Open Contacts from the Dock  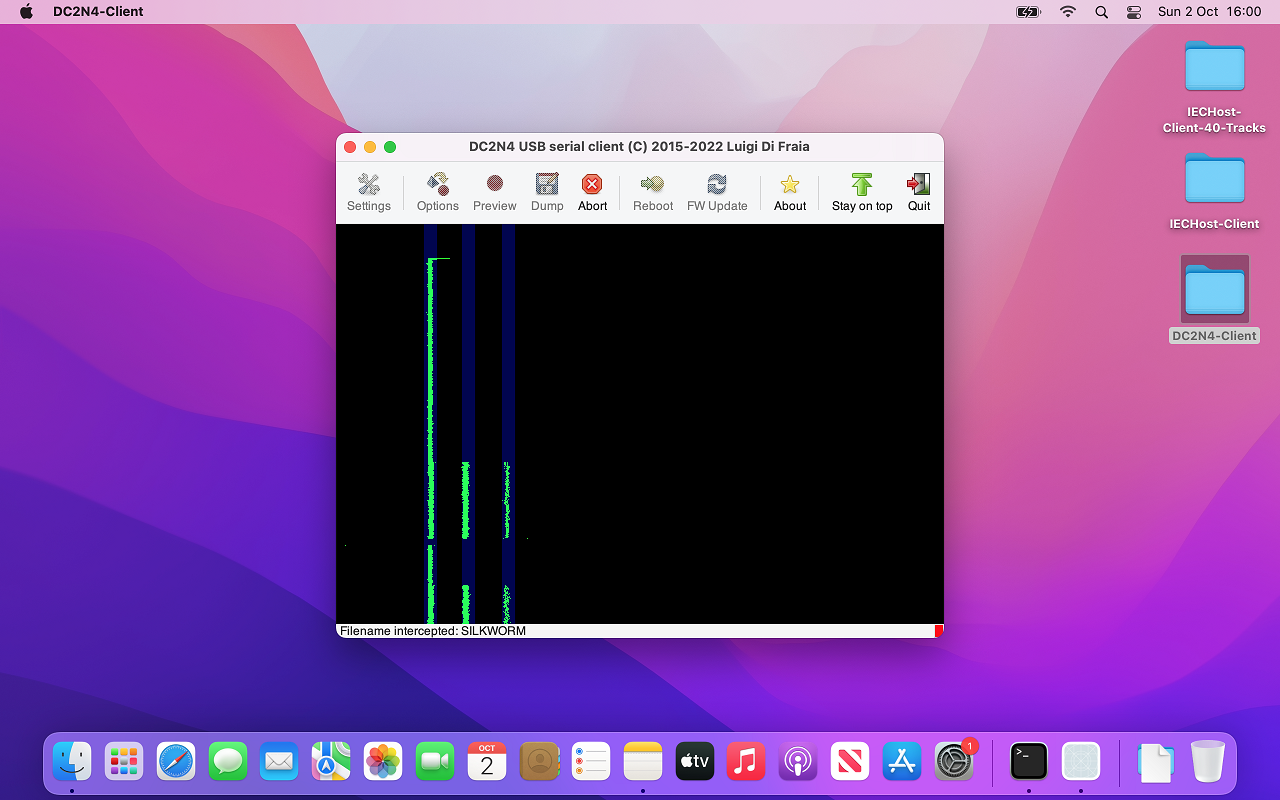(539, 762)
